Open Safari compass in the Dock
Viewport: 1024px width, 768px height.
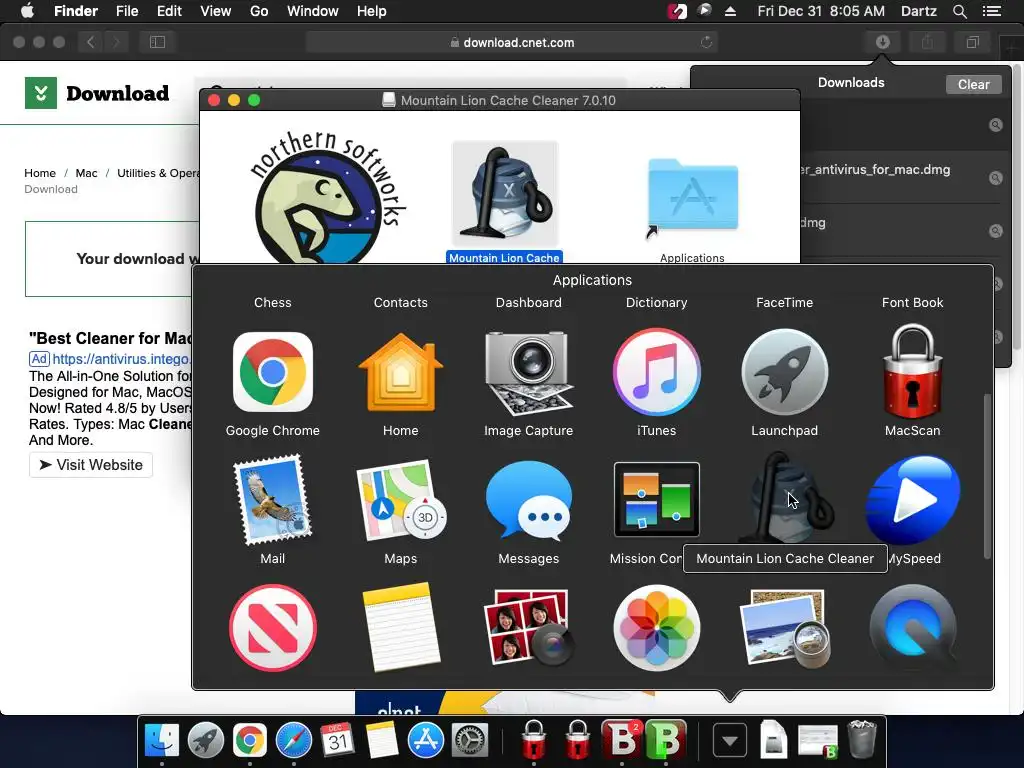[x=294, y=741]
